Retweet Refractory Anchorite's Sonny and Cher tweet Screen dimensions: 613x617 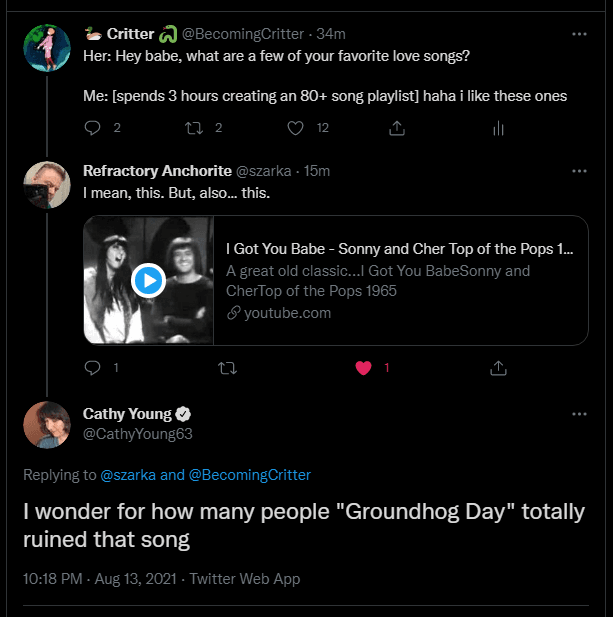(x=227, y=368)
